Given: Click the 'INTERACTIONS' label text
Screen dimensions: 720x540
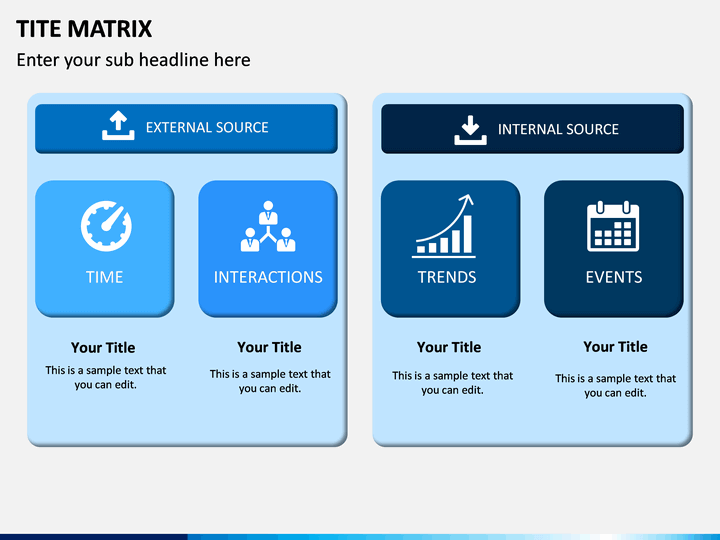Looking at the screenshot, I should point(268,277).
